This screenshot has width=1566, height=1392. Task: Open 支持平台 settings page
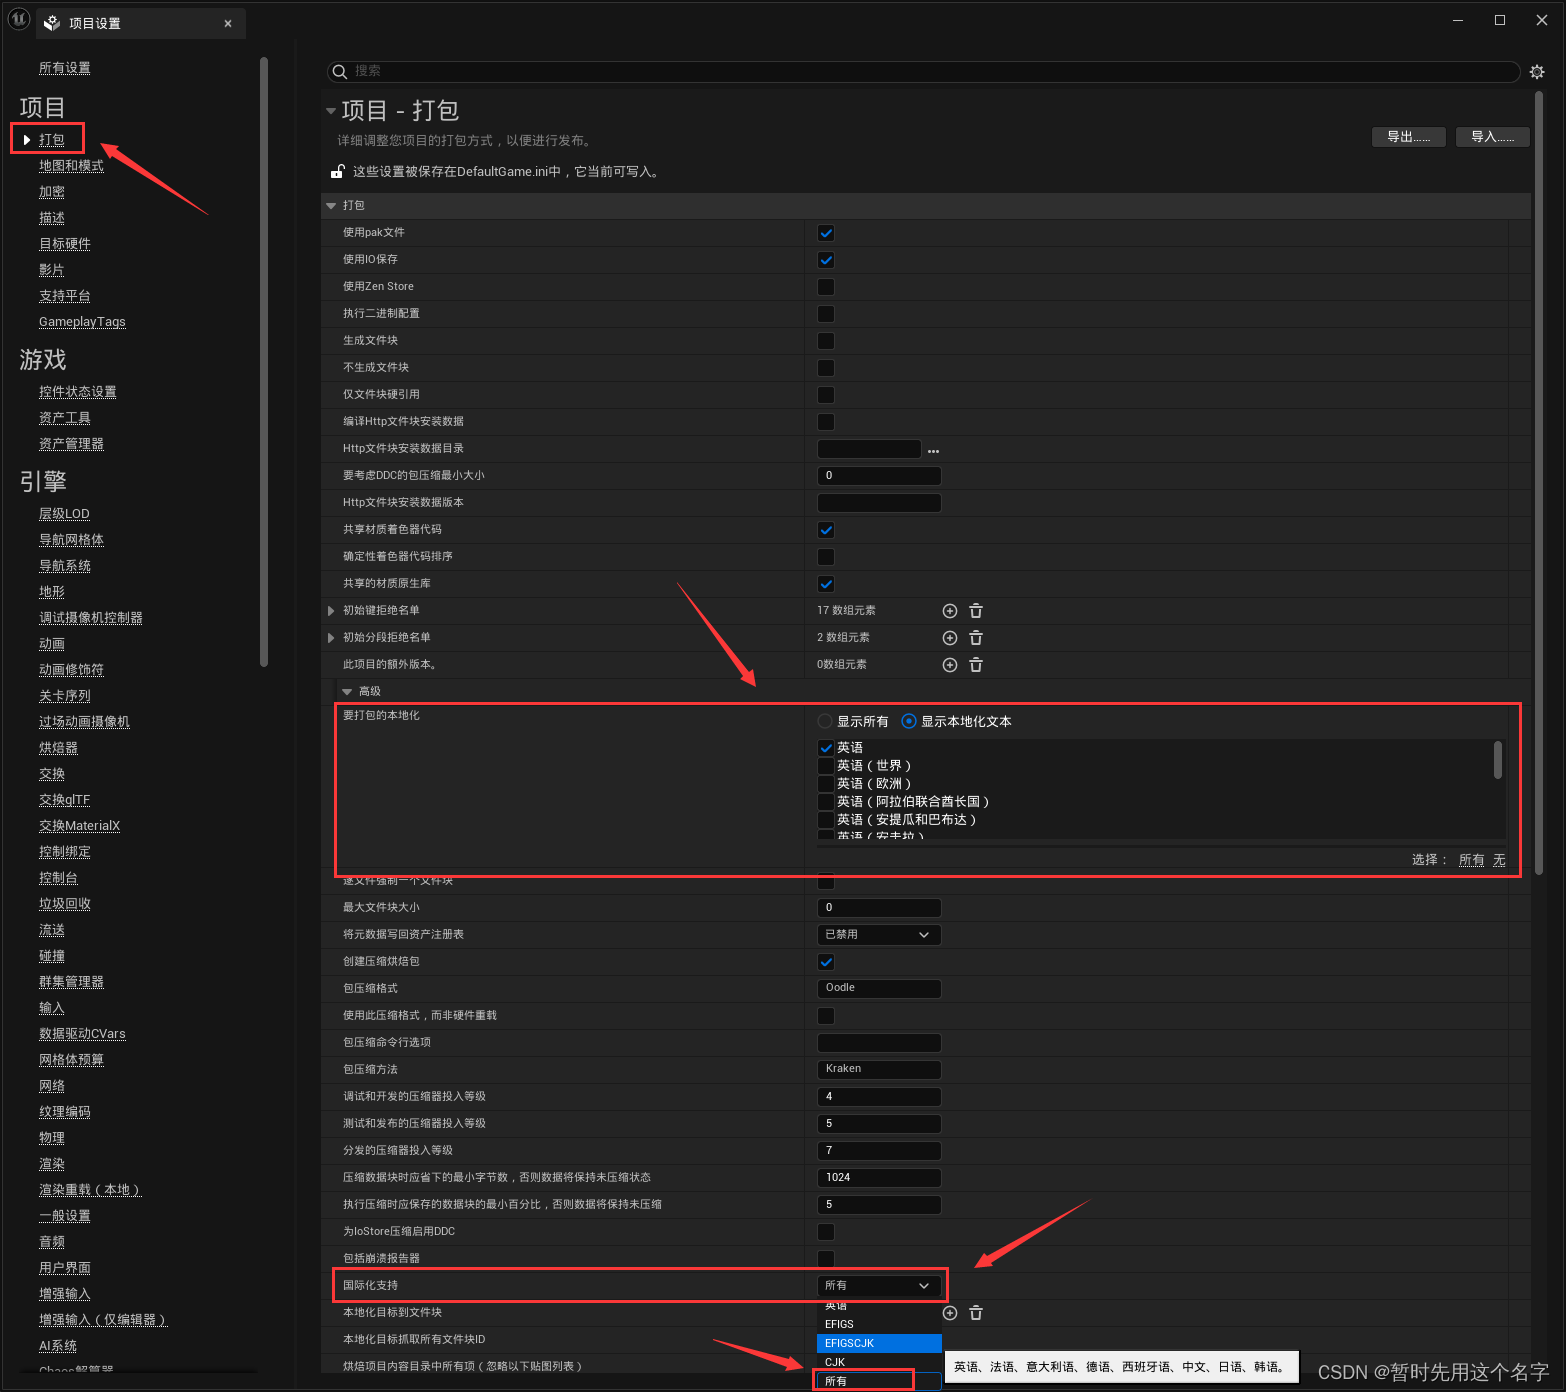[x=65, y=296]
